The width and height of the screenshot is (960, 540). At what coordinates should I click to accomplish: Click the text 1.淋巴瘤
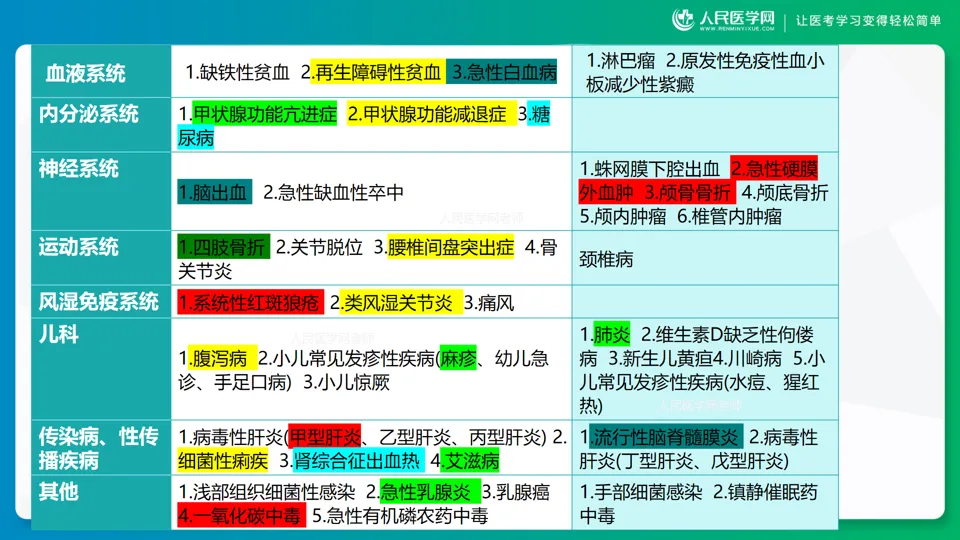pyautogui.click(x=620, y=60)
